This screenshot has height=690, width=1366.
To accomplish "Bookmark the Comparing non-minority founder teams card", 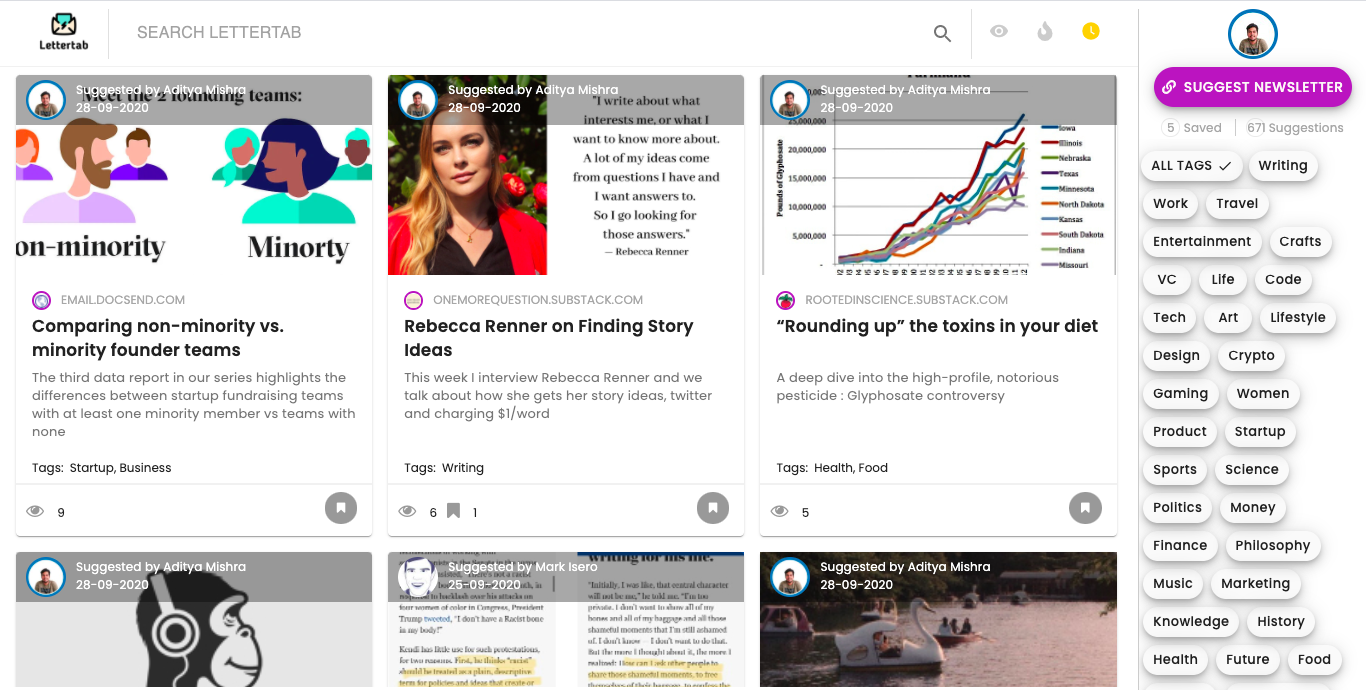I will pyautogui.click(x=341, y=508).
